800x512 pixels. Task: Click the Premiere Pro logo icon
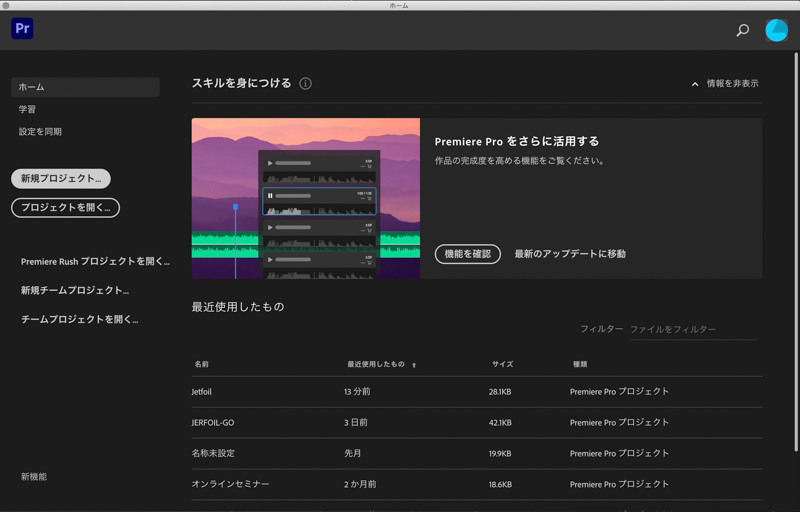pyautogui.click(x=22, y=29)
